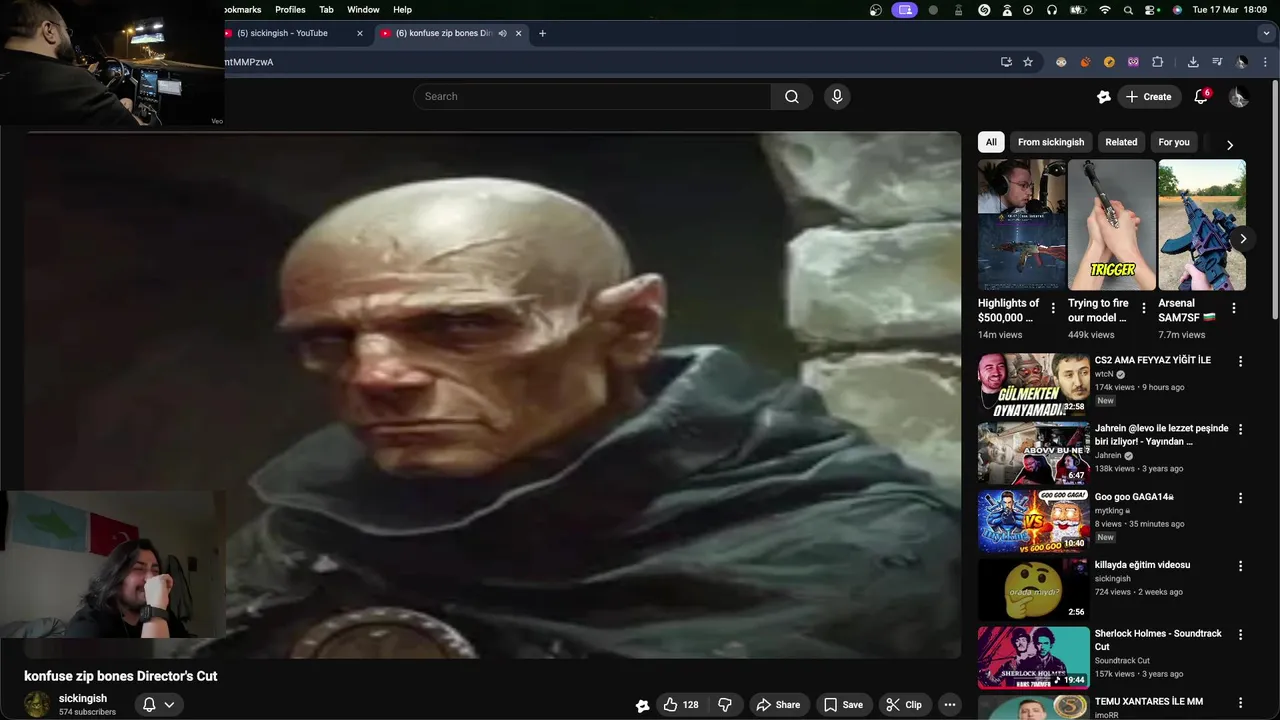
Task: Open sickingish channel name link
Action: coord(83,699)
